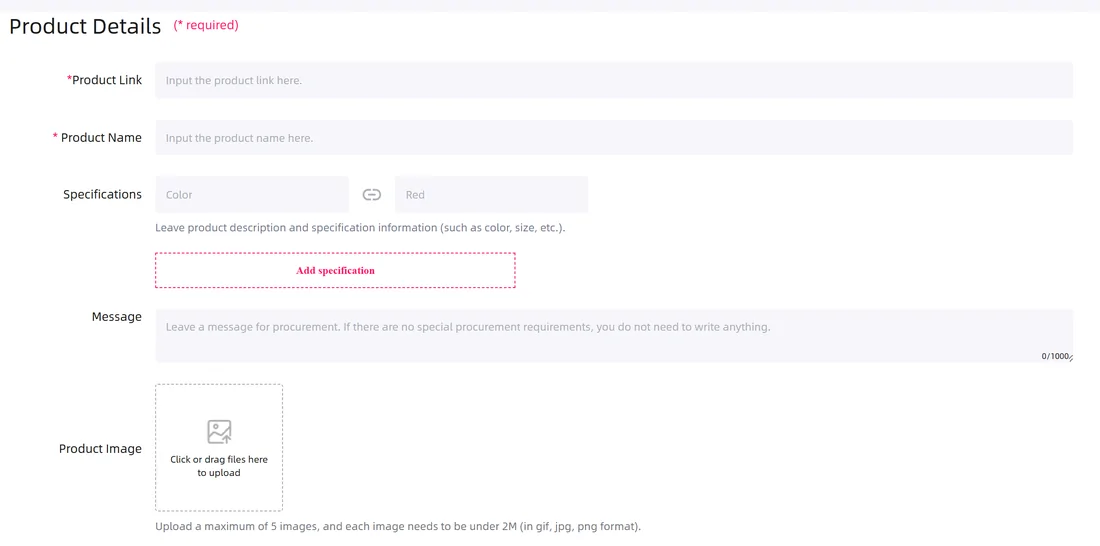Click the '0/1000' character counter

pos(1054,356)
